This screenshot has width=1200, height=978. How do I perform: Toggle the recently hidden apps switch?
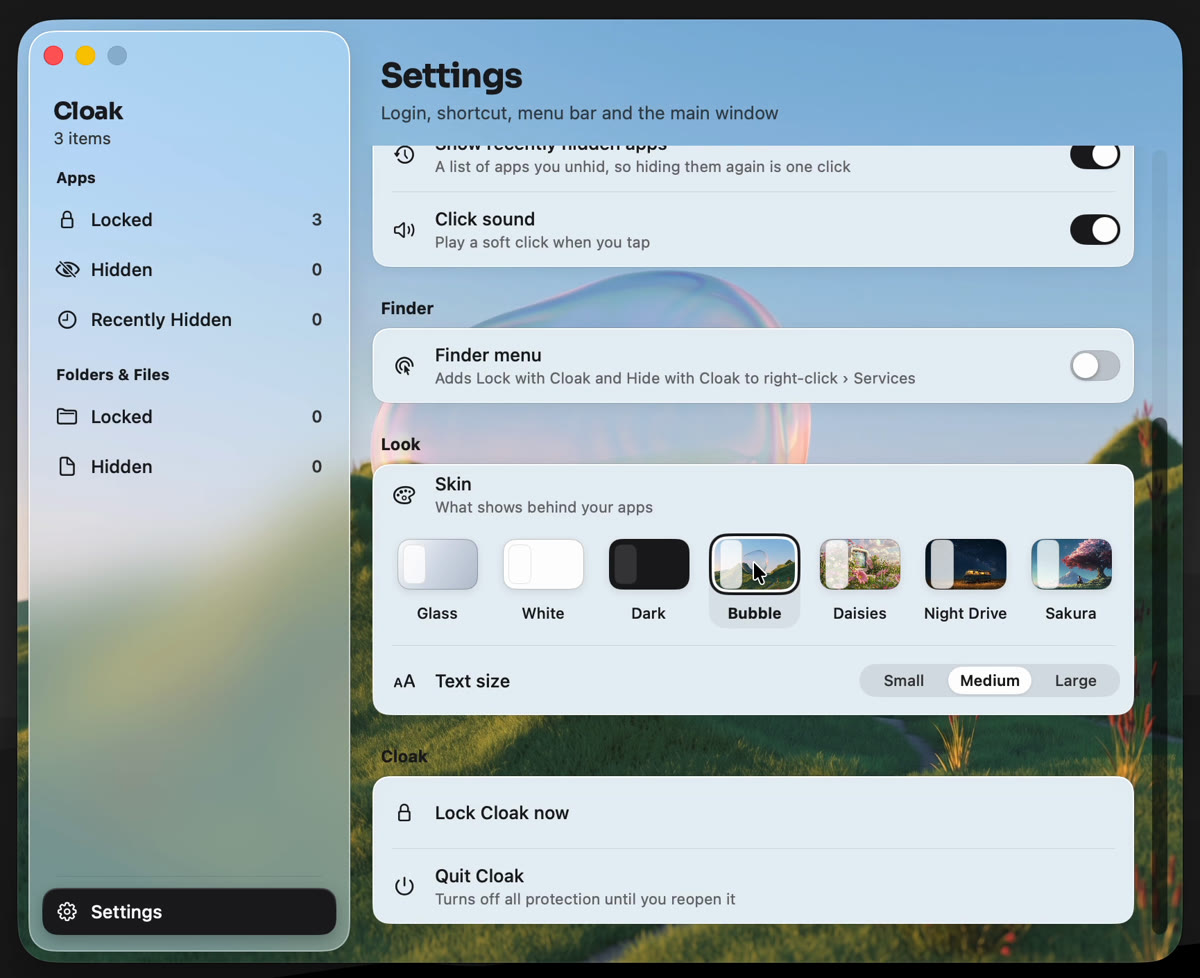click(1095, 155)
